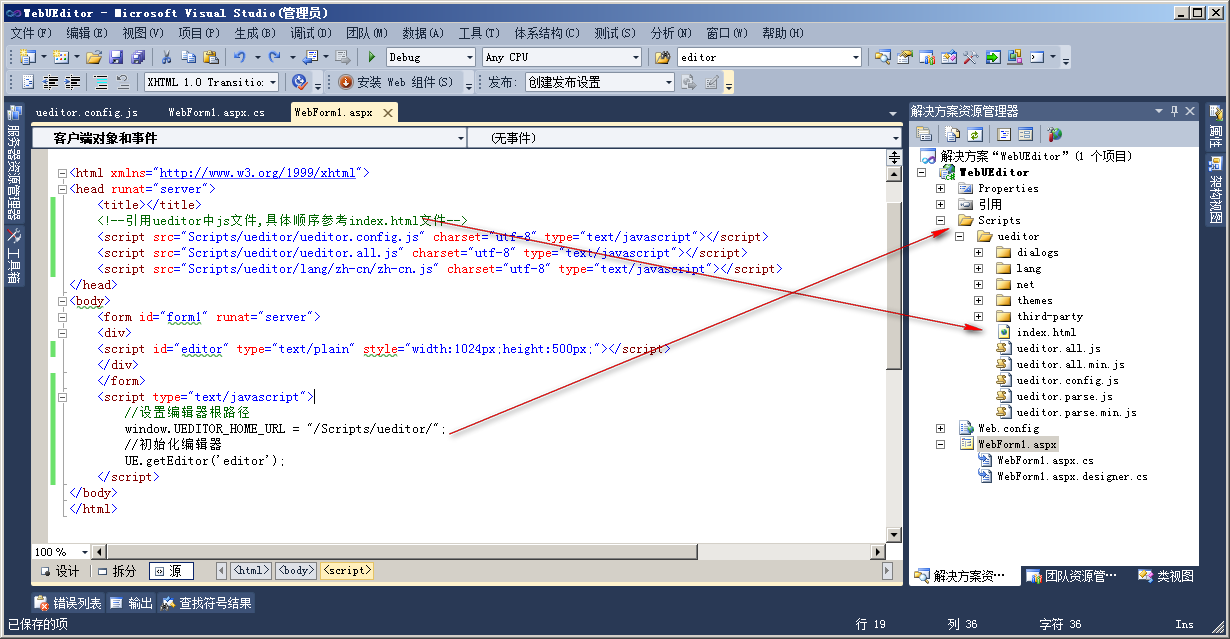
Task: Open the 错误列表 panel
Action: pyautogui.click(x=68, y=603)
